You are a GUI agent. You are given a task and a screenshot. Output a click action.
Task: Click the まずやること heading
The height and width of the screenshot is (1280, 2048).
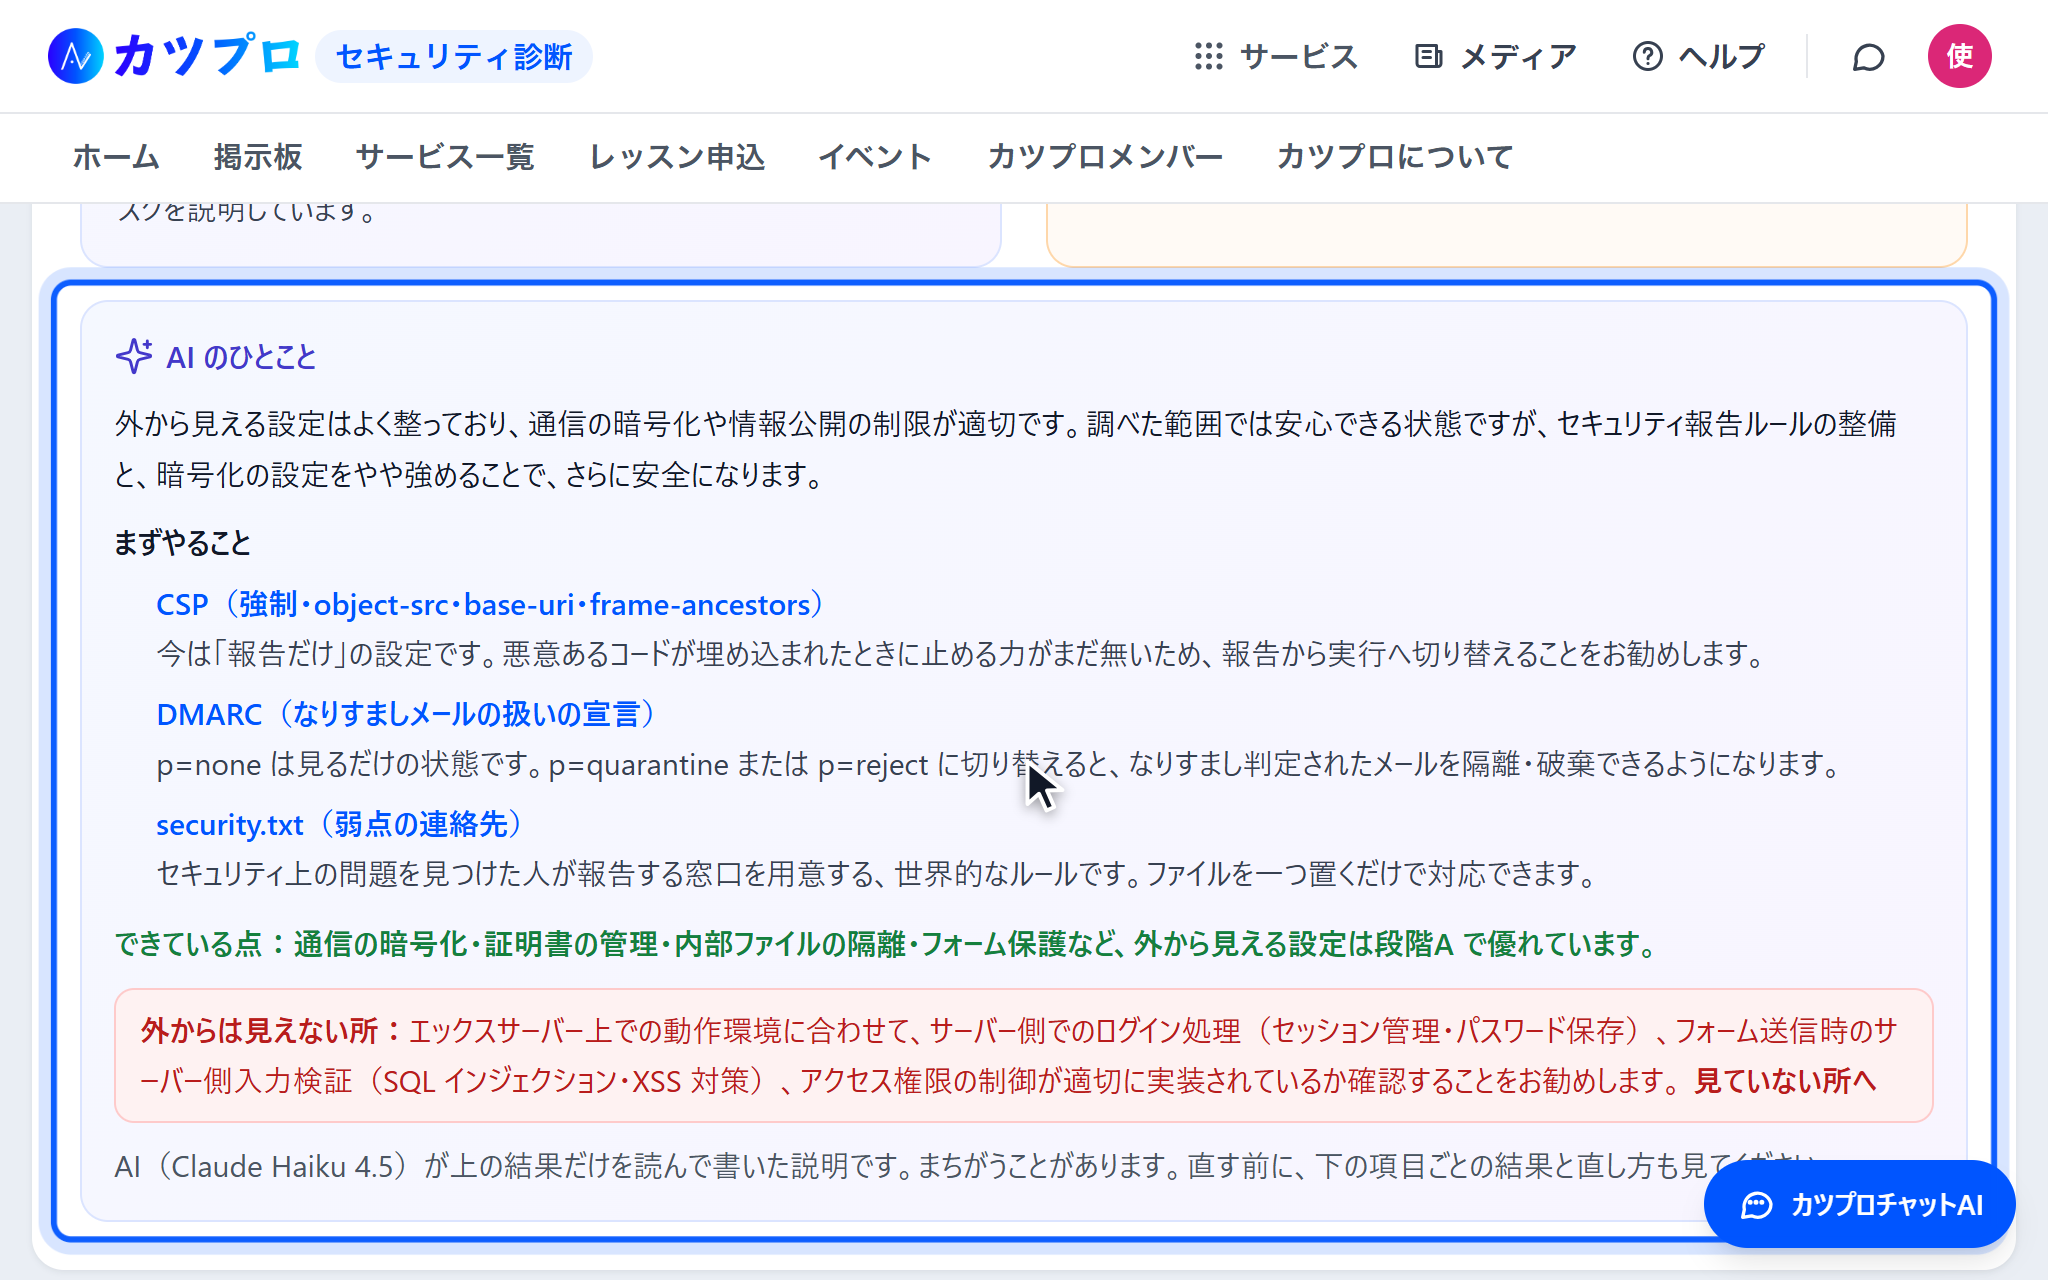(x=182, y=543)
